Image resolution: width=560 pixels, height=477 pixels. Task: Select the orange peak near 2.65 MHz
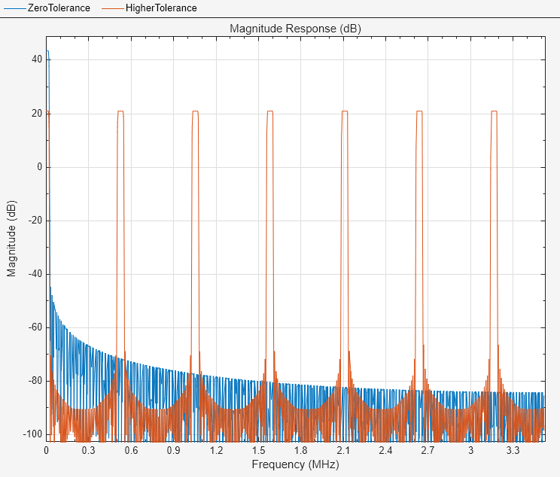point(419,111)
